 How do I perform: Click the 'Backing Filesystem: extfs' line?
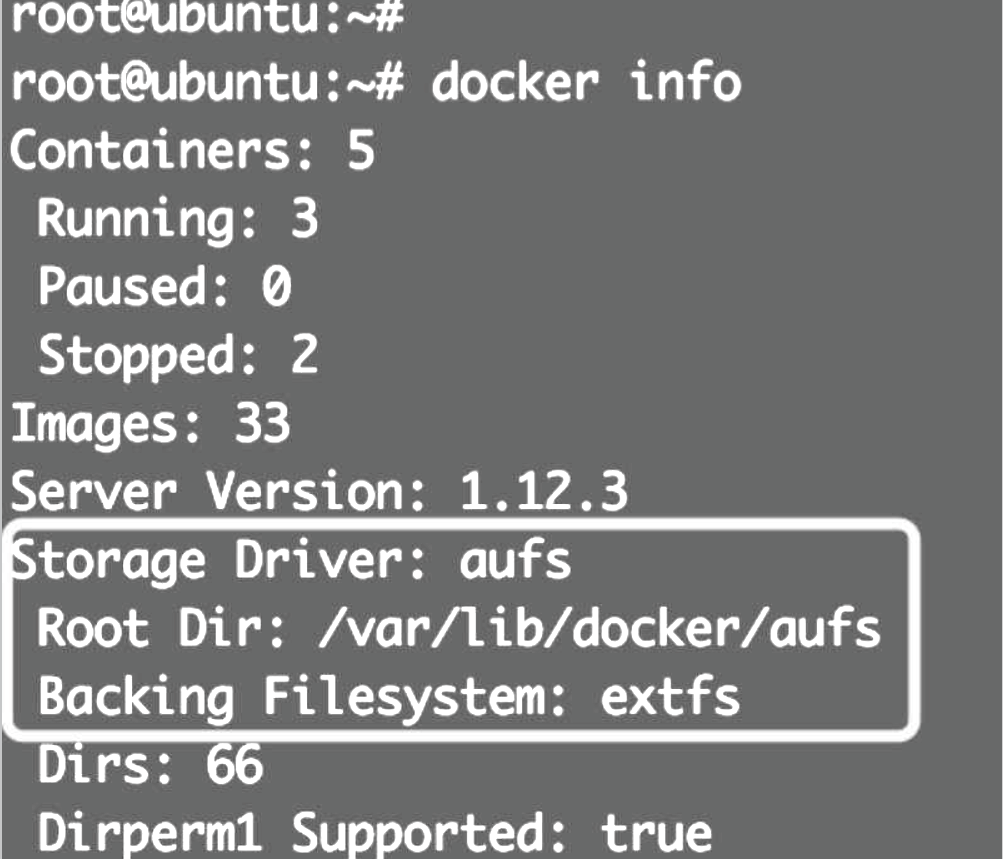click(388, 696)
